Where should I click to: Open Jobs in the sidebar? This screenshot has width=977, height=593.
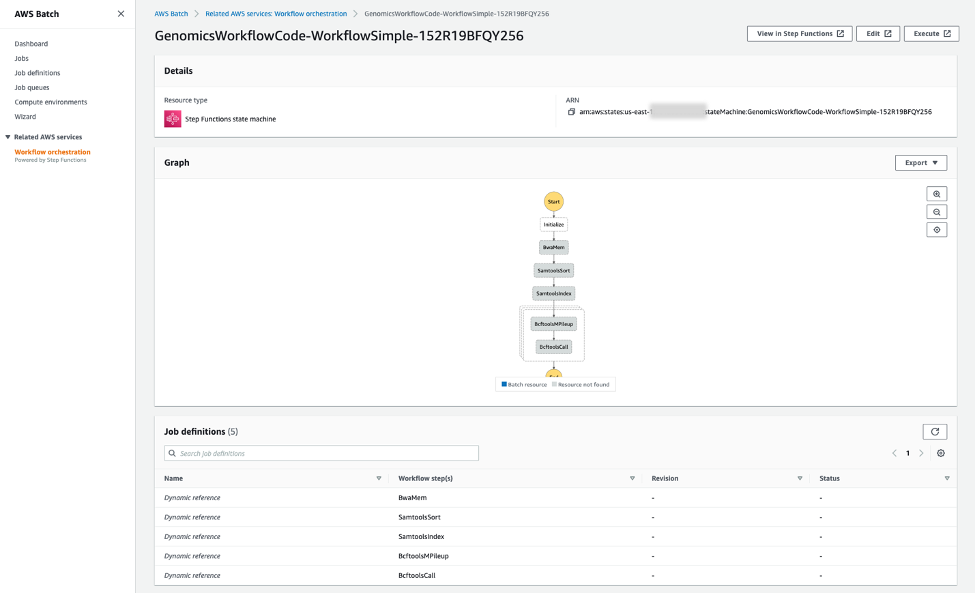[x=21, y=59]
